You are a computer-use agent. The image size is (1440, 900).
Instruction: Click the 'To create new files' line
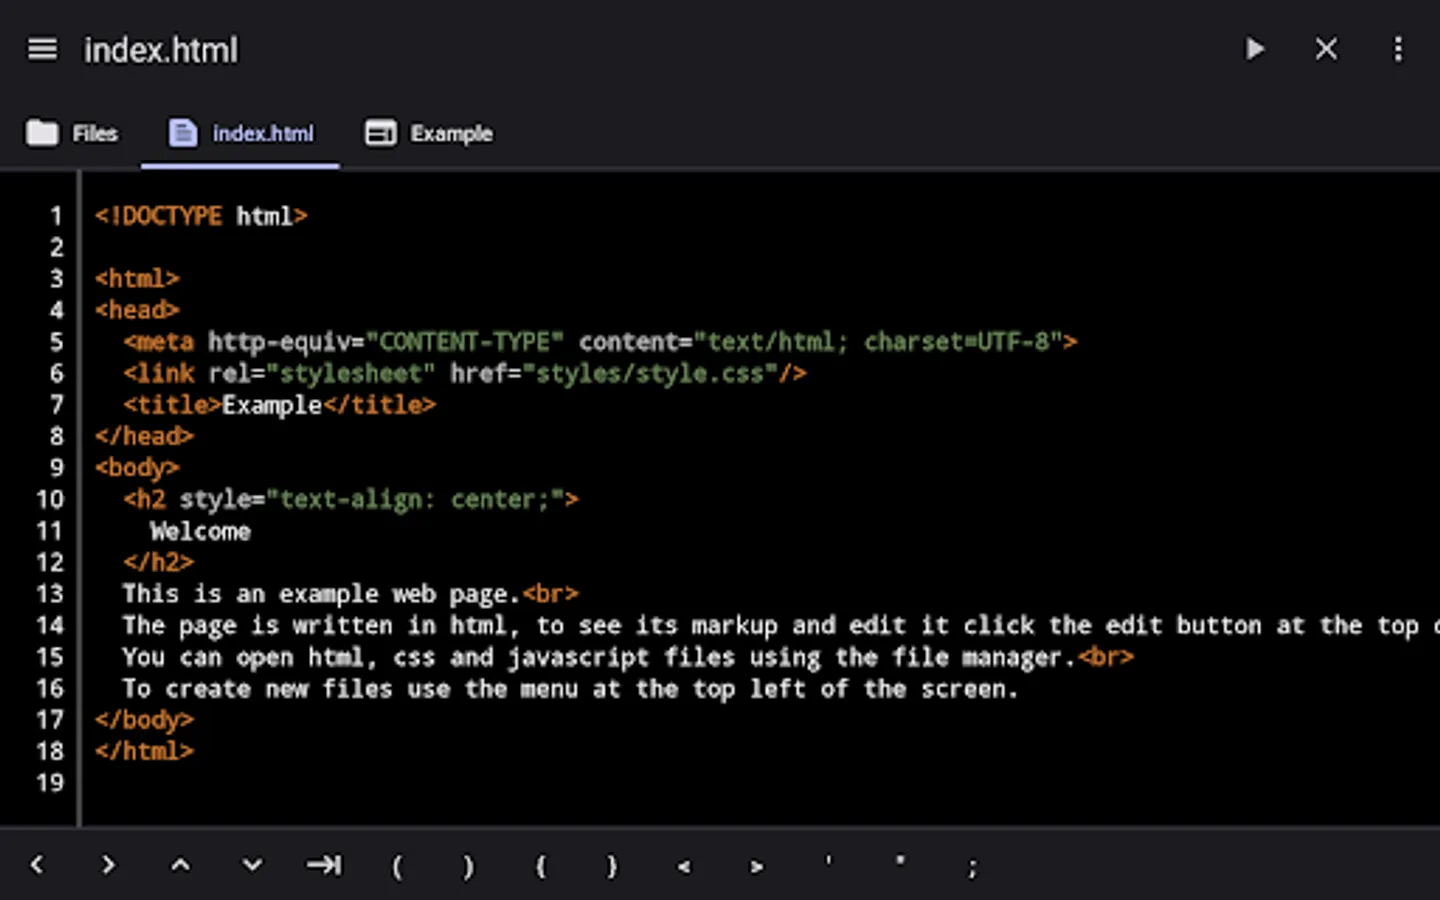(x=570, y=689)
